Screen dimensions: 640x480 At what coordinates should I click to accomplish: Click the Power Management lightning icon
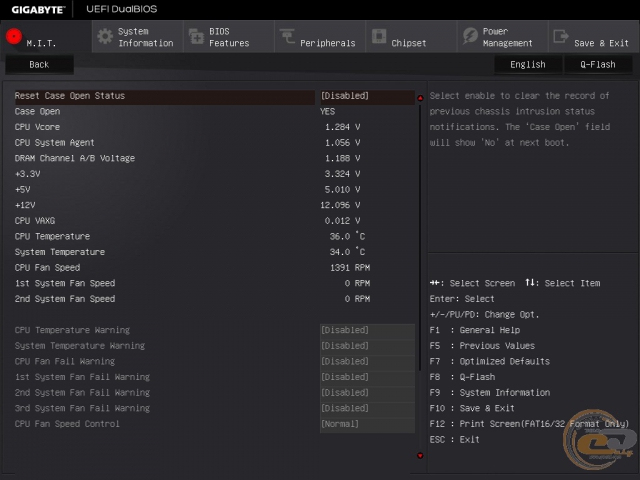(x=470, y=36)
